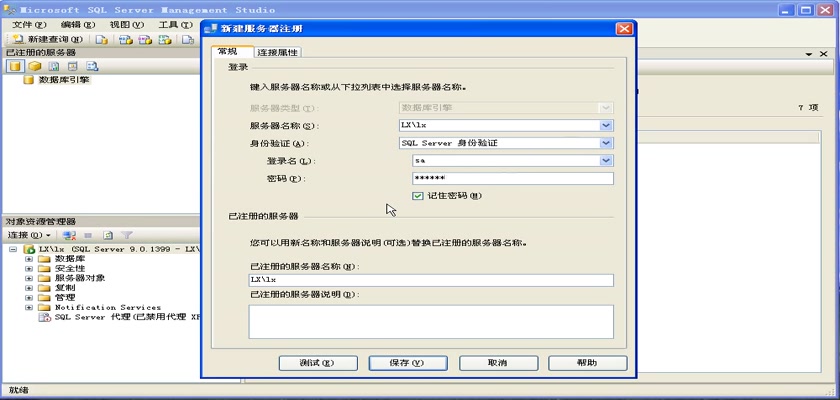The height and width of the screenshot is (400, 840).
Task: Select Analysis Services cube icon in Registered Servers
Action: pyautogui.click(x=35, y=66)
